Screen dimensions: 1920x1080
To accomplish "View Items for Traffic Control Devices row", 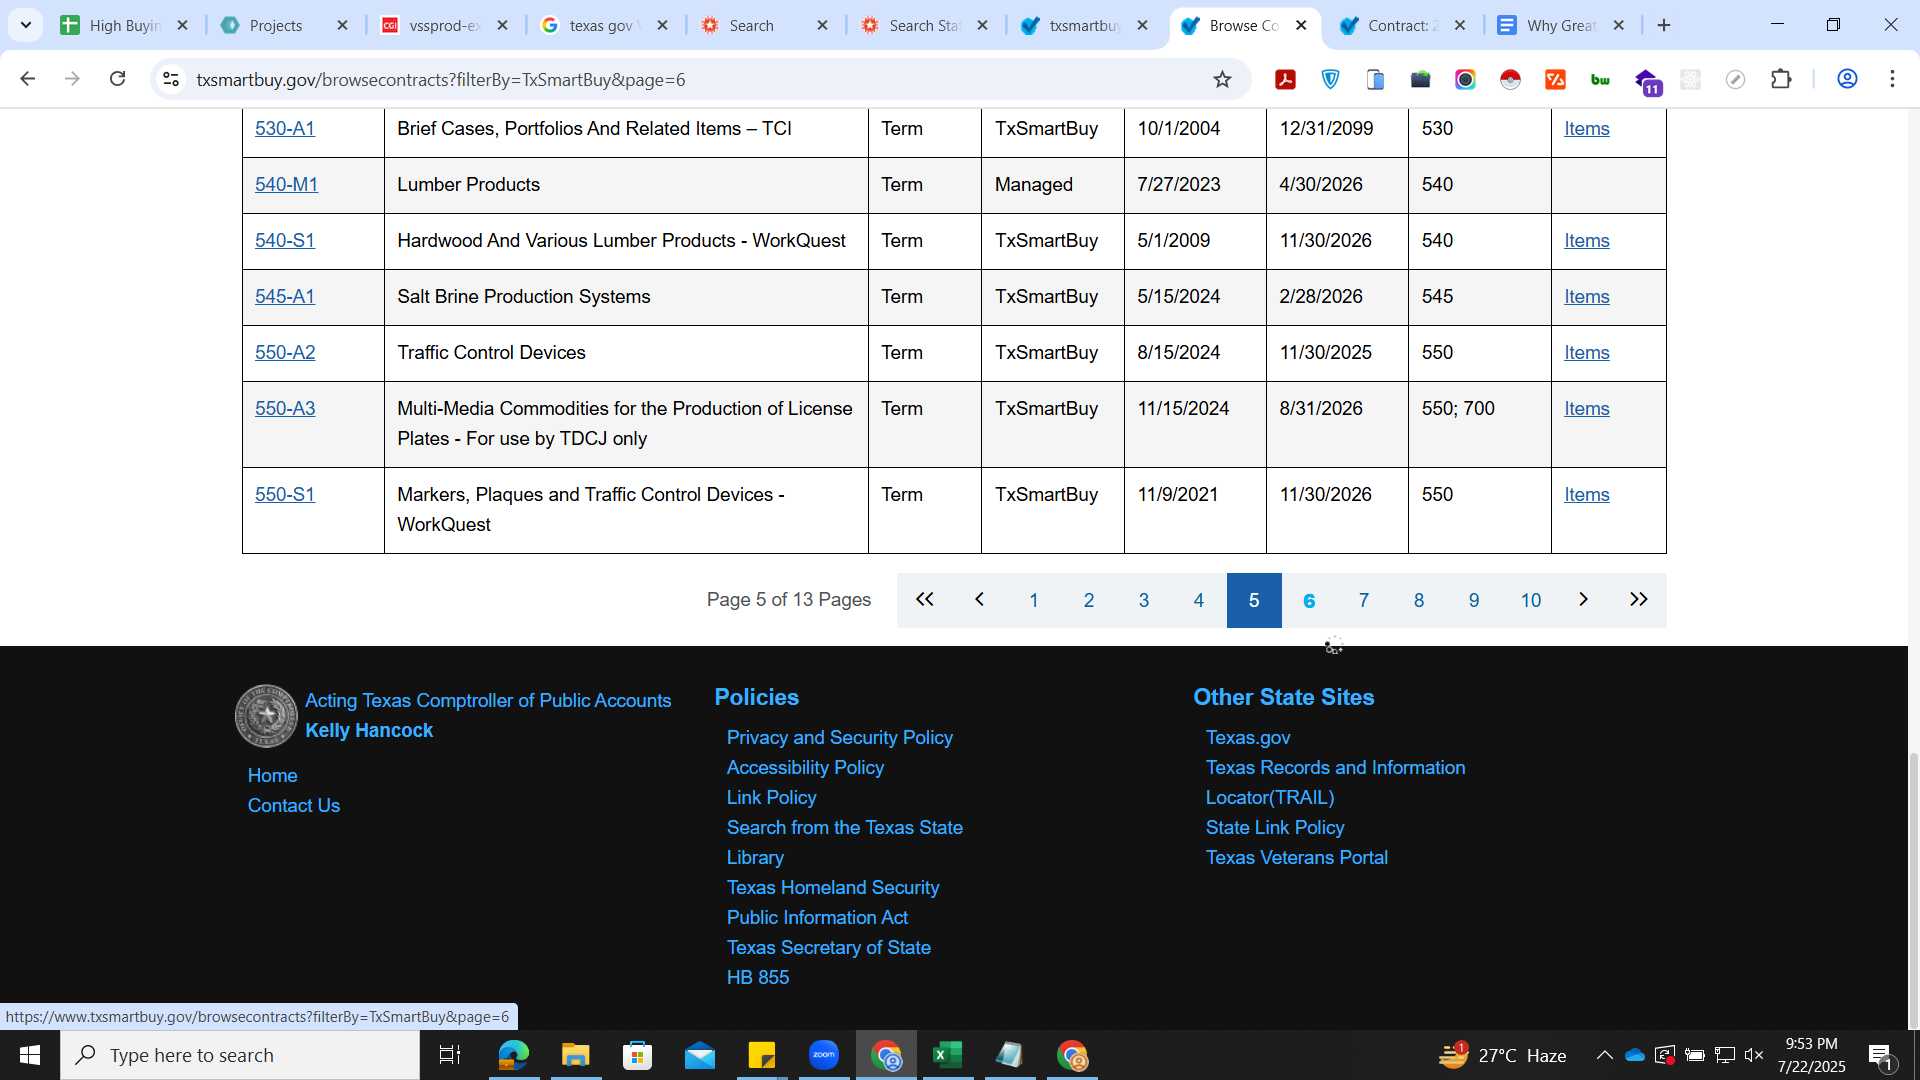I will tap(1587, 353).
